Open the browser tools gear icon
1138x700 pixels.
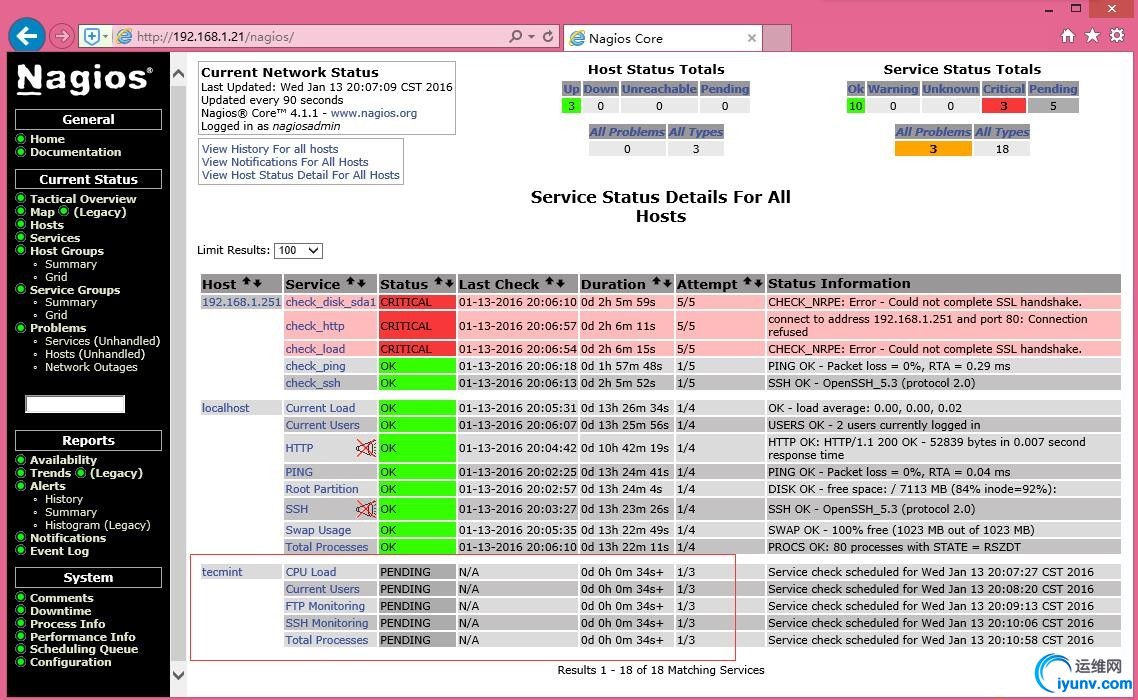click(1117, 36)
